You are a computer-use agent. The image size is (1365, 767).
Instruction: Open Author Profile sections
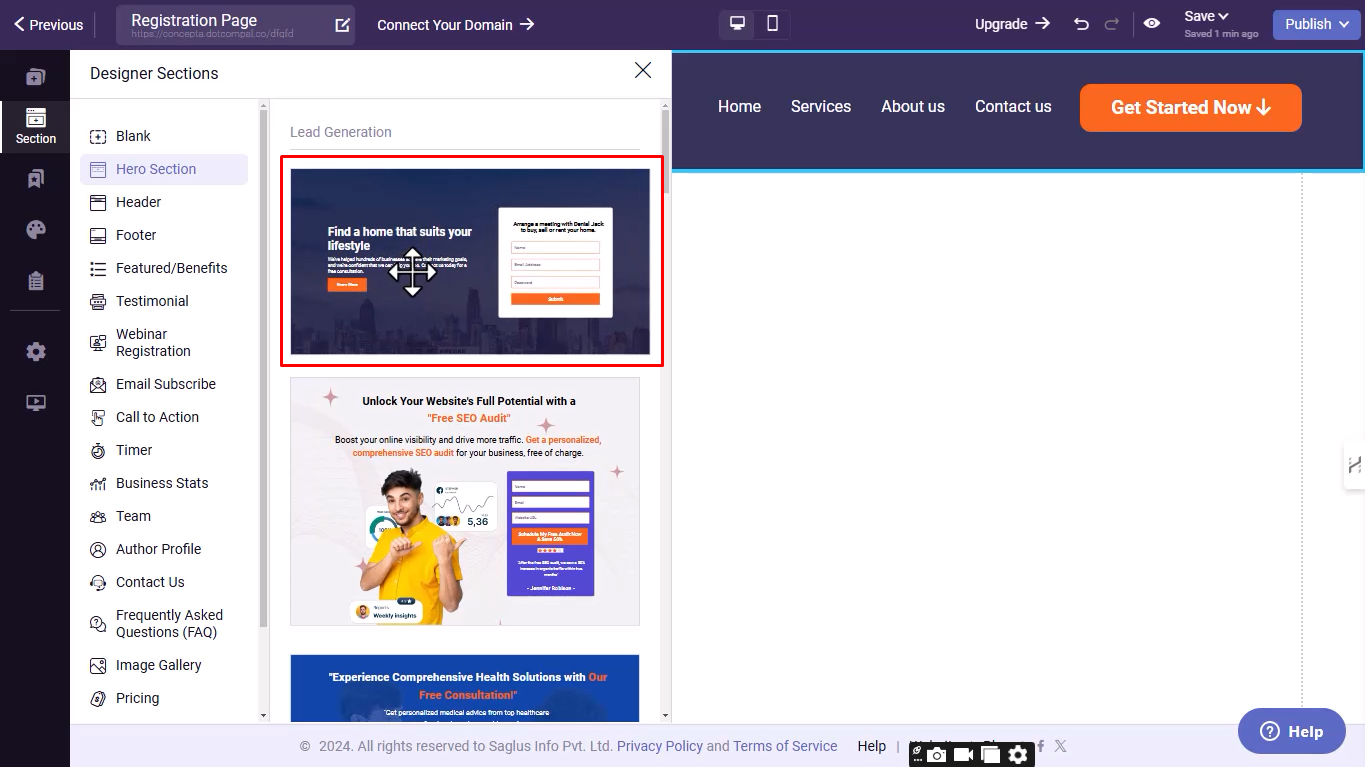click(164, 549)
